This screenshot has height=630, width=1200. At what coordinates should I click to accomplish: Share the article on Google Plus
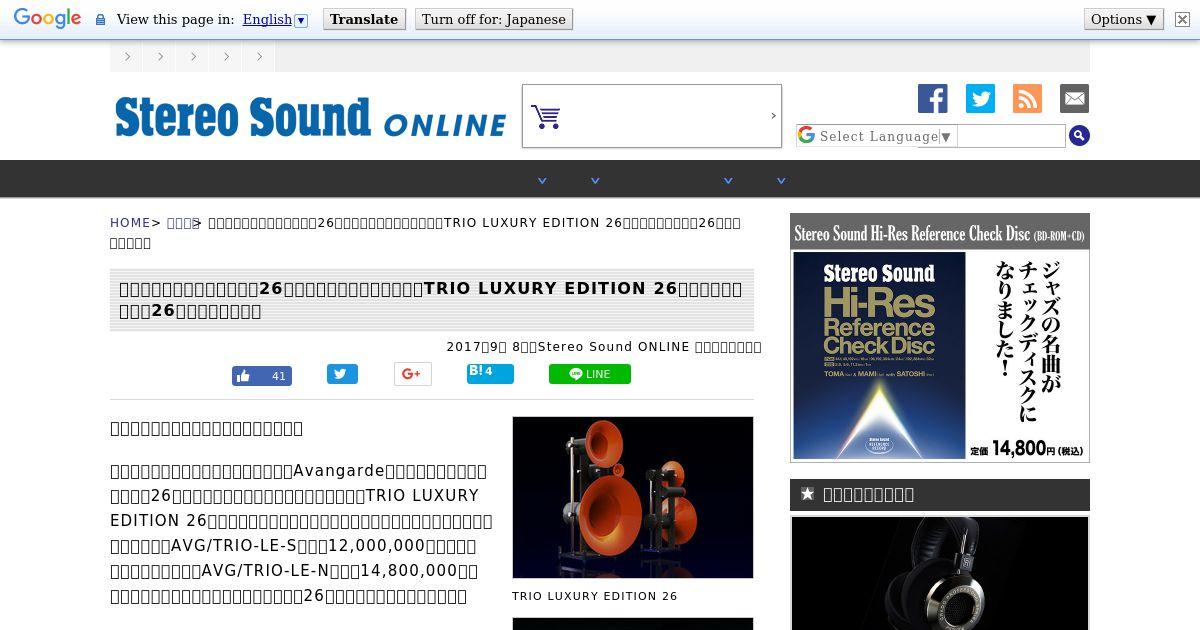point(413,374)
